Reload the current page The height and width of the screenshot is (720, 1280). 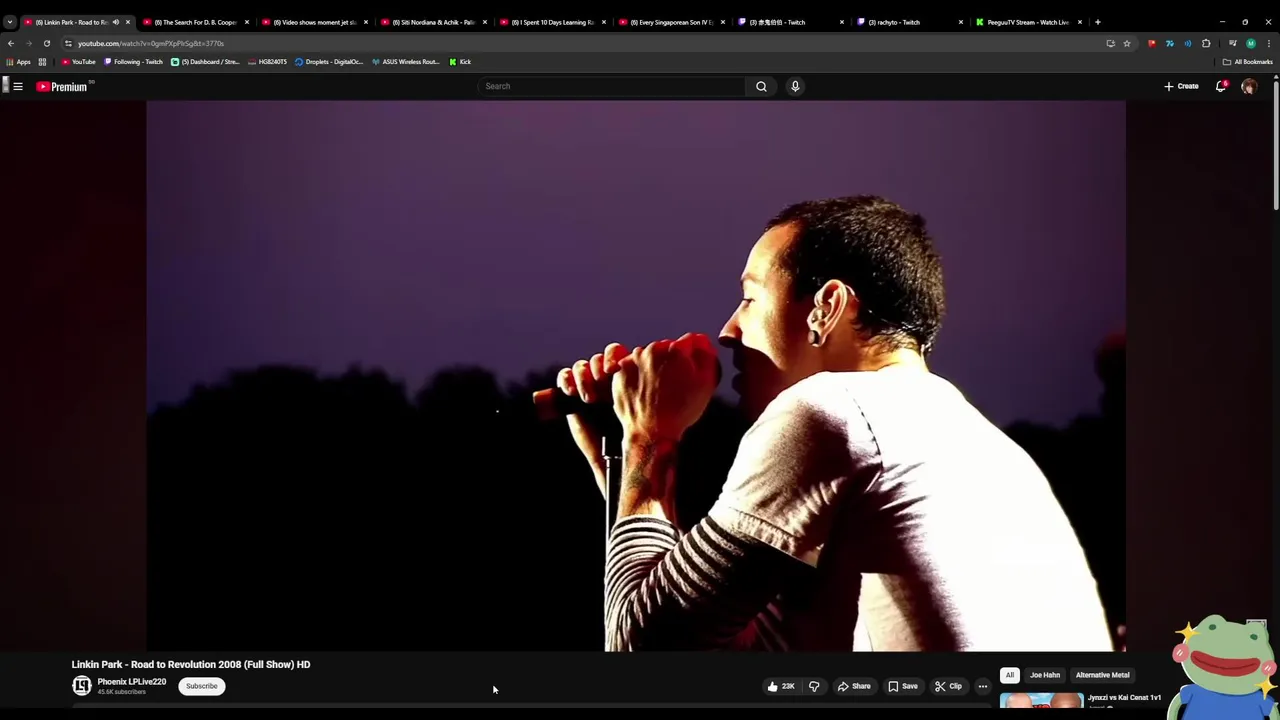[46, 43]
